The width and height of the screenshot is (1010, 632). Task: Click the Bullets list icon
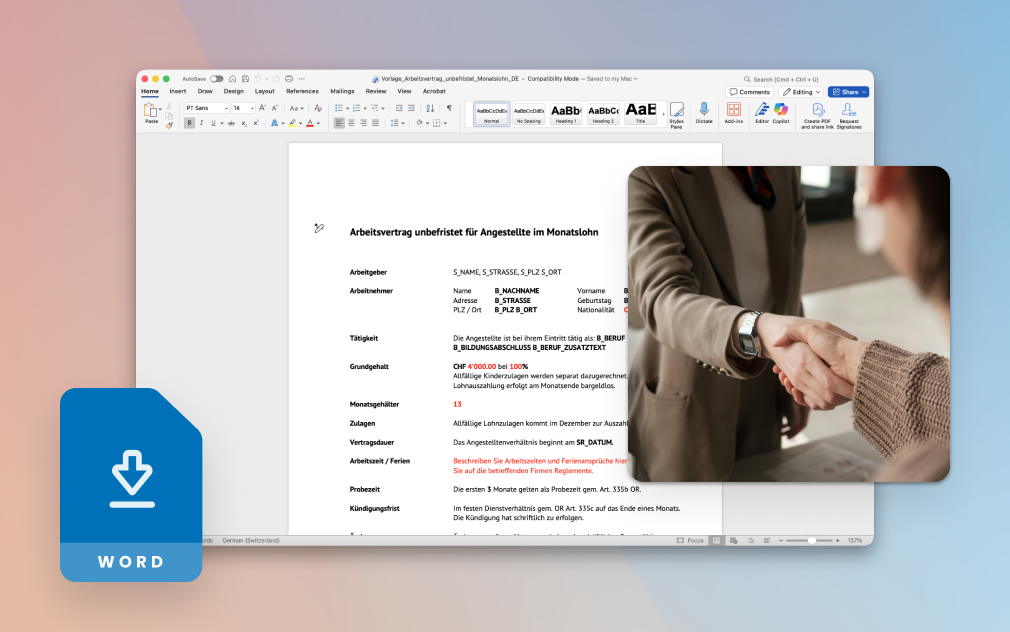pos(339,108)
